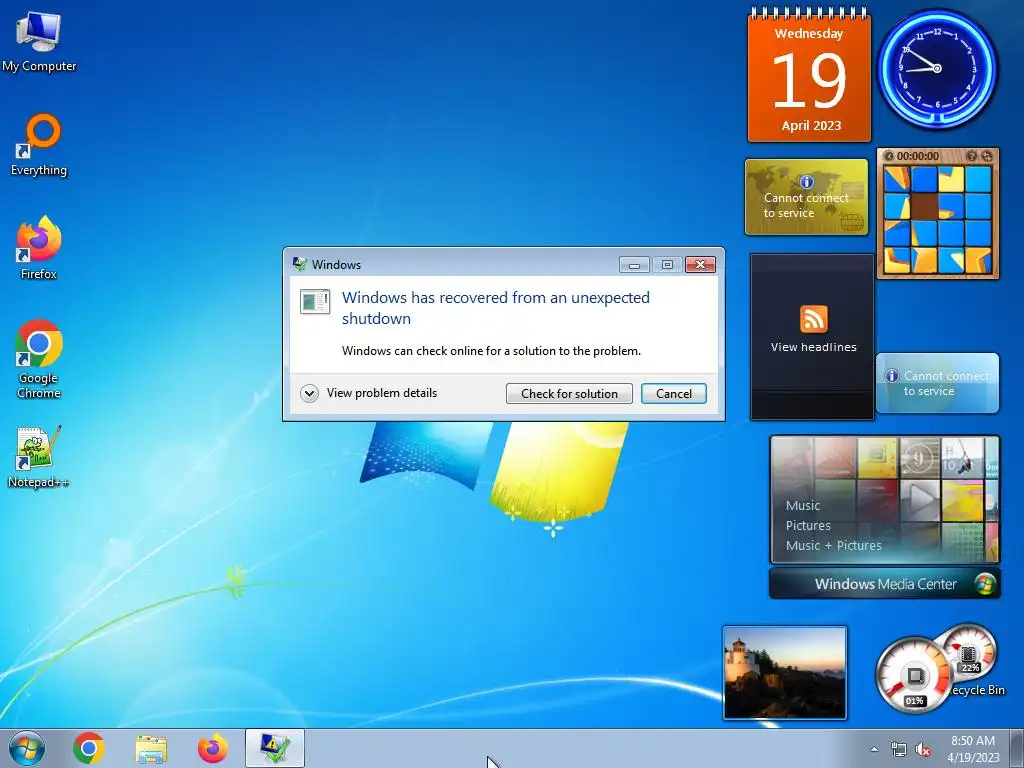Cancel the Windows recovery dialog
Screen dimensions: 1024x768
pyautogui.click(x=673, y=394)
